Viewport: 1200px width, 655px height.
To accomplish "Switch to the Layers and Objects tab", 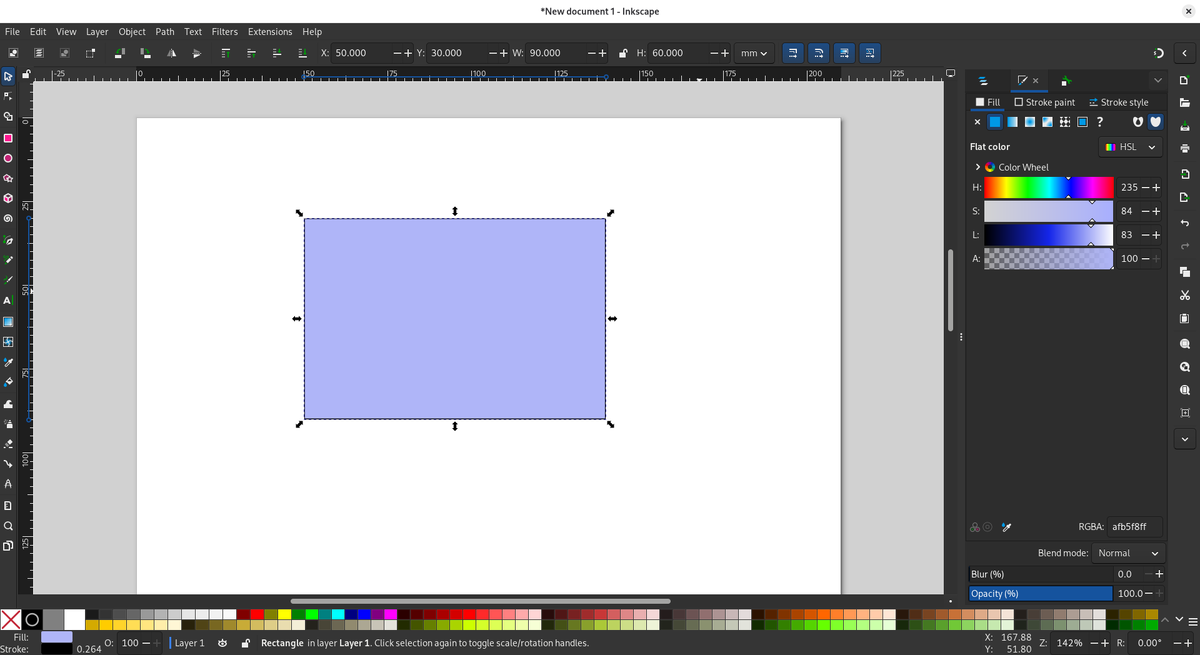I will click(x=982, y=80).
